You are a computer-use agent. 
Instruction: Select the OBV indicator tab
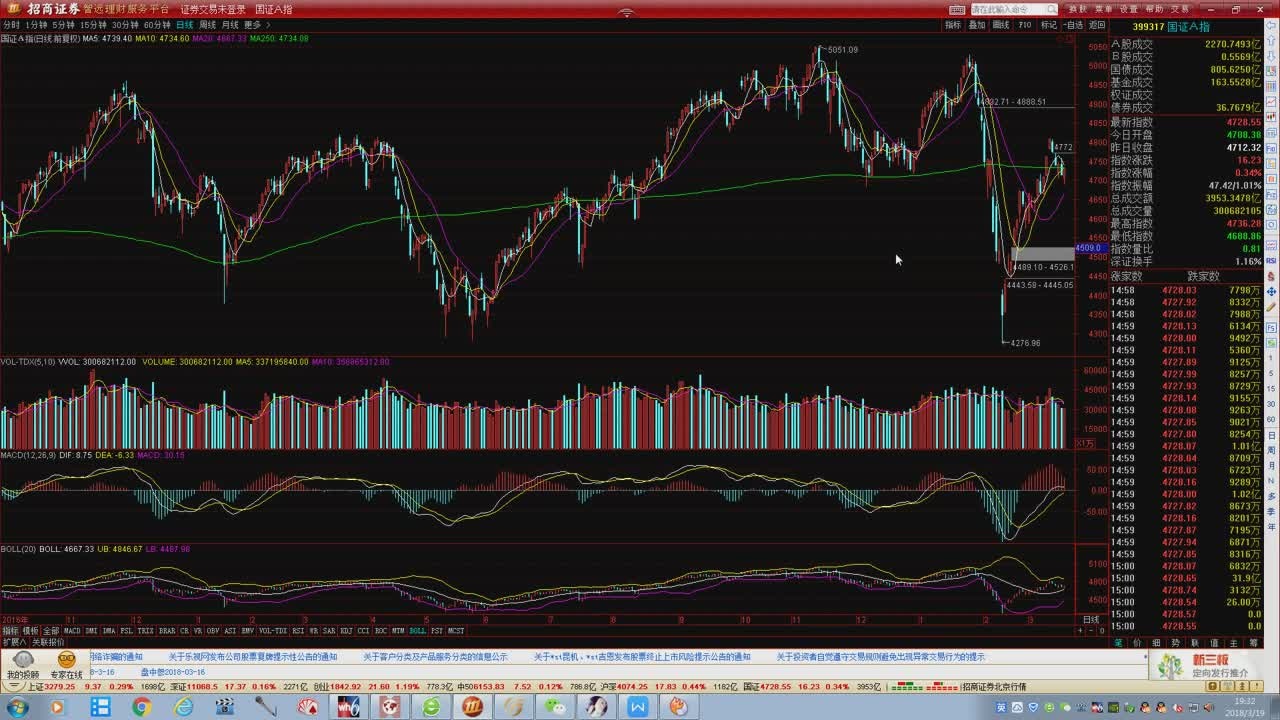212,631
